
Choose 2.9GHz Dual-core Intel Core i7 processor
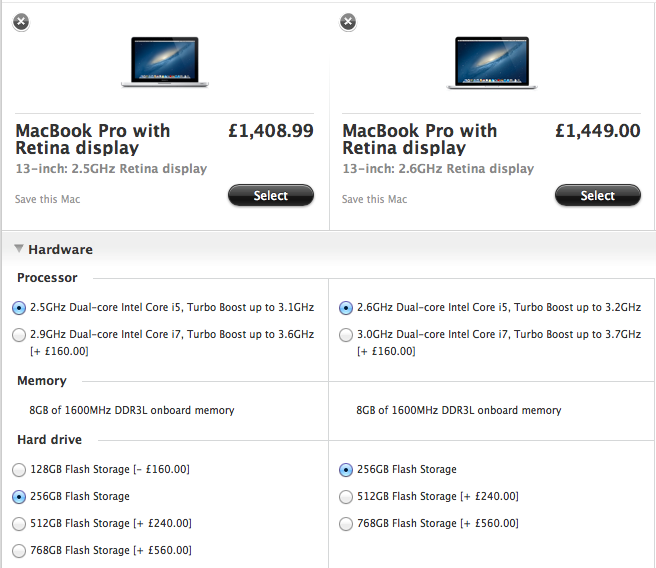tap(20, 335)
